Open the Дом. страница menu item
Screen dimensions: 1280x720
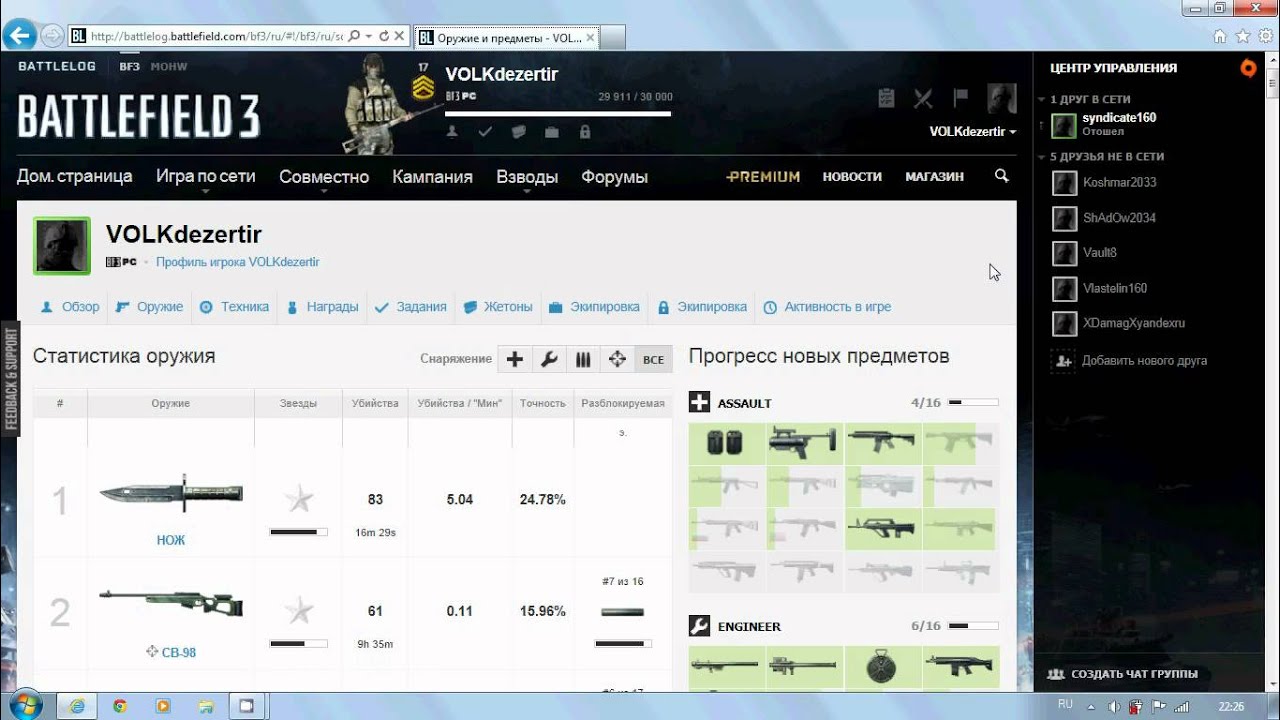[75, 176]
